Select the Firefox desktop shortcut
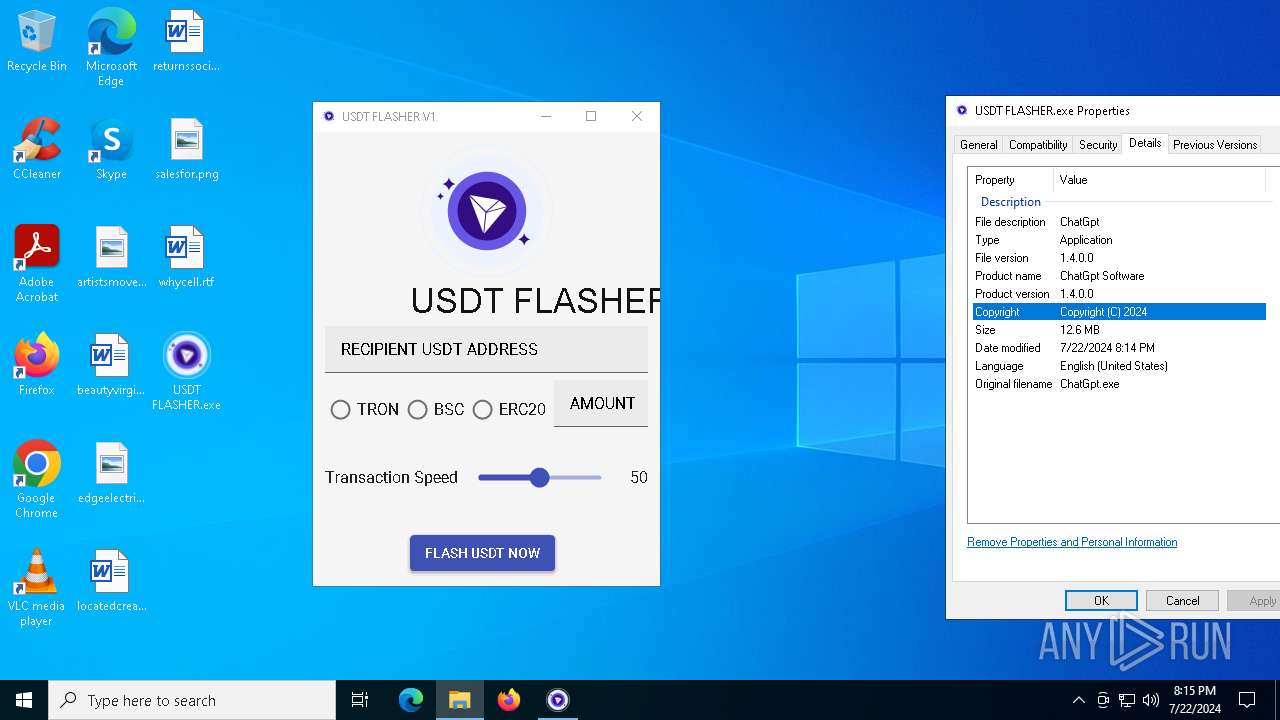Image resolution: width=1280 pixels, height=720 pixels. [x=37, y=365]
